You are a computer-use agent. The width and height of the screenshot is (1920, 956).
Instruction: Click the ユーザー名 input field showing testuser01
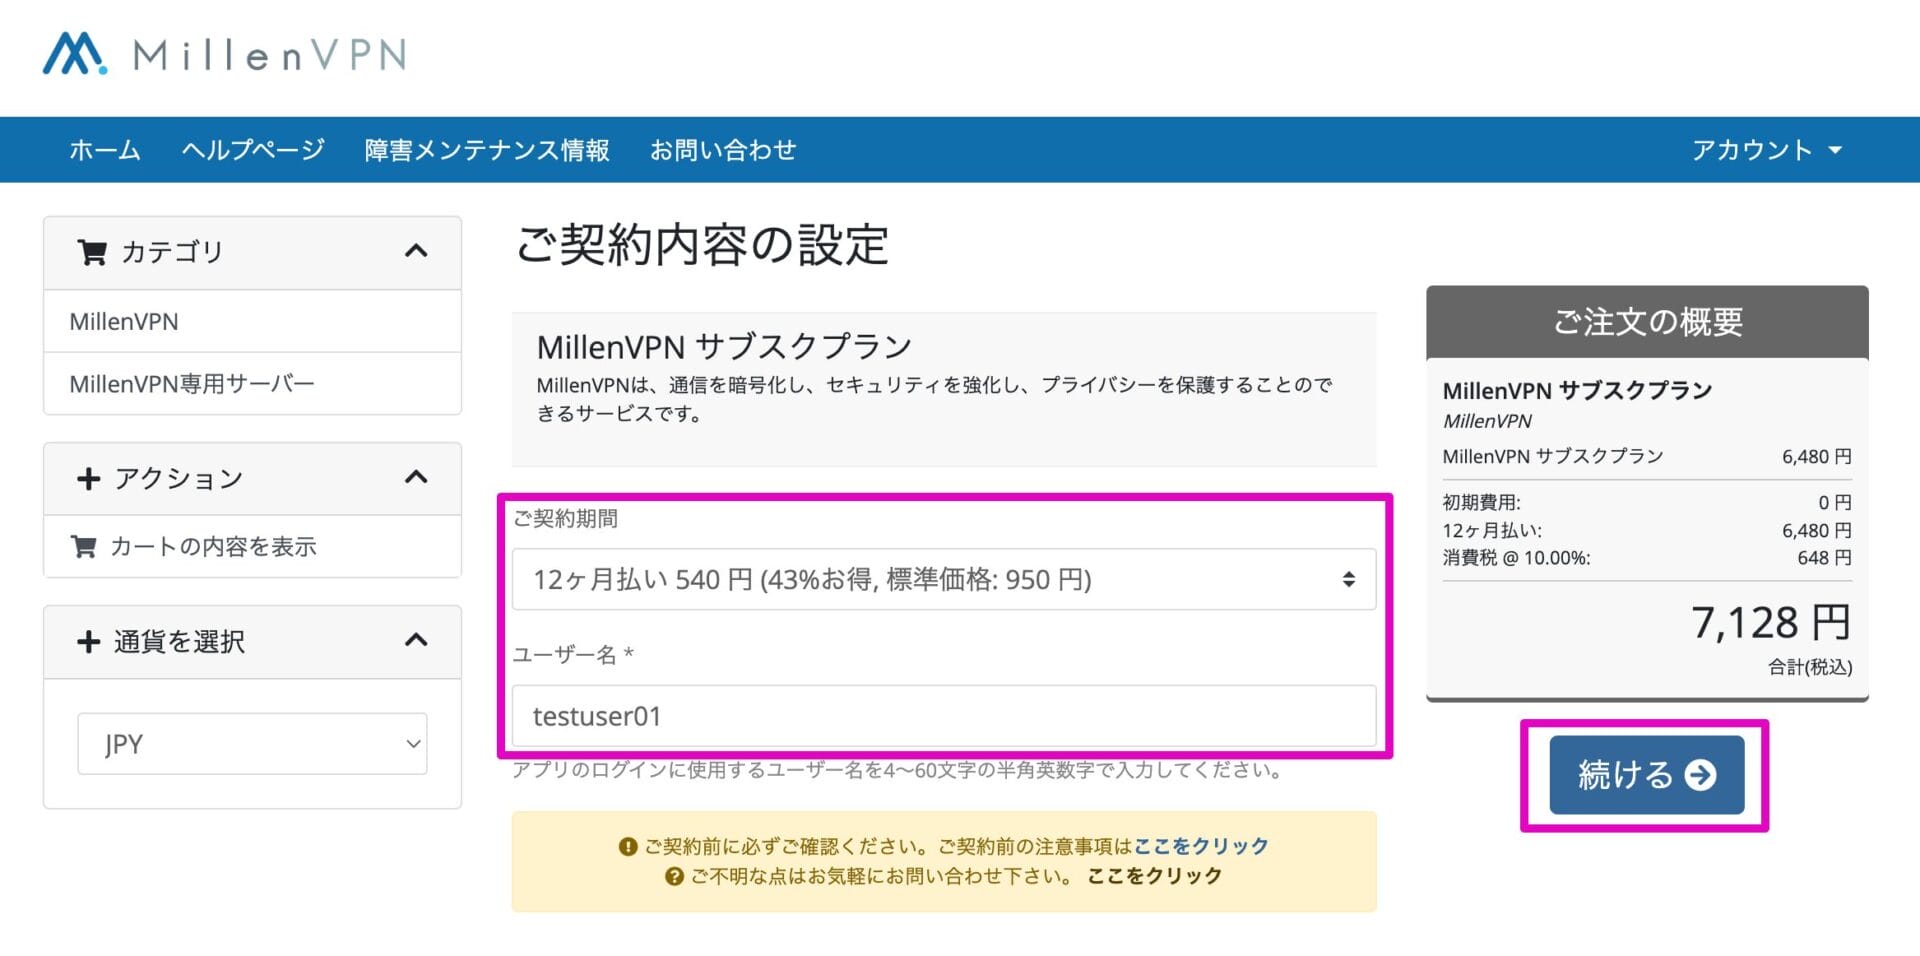945,715
